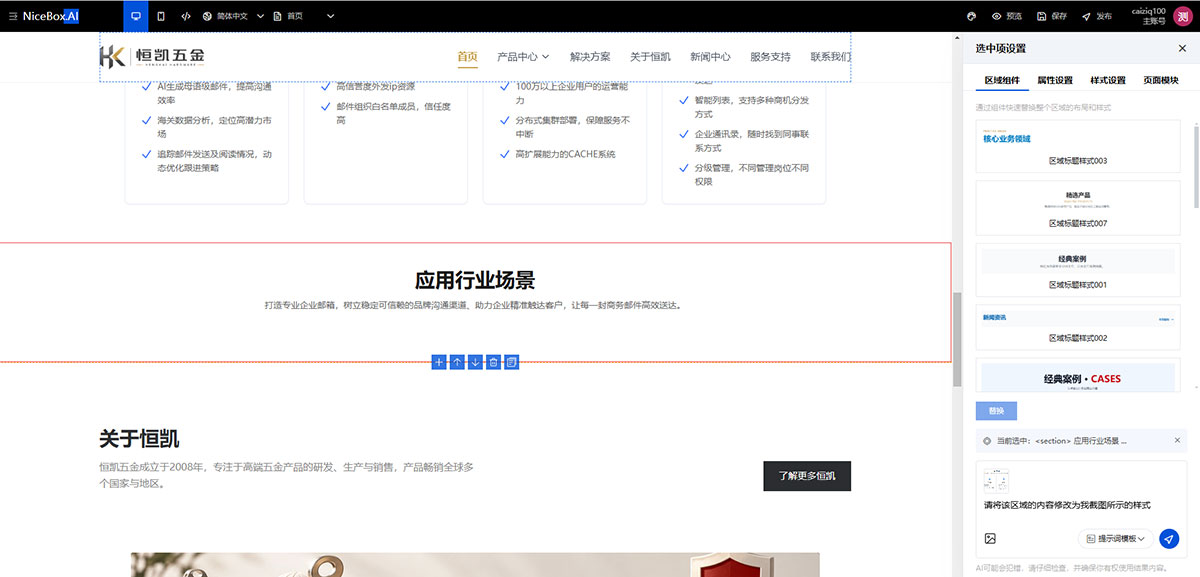Viewport: 1200px width, 577px height.
Task: Switch to the 属性设置 tab
Action: [x=1055, y=80]
